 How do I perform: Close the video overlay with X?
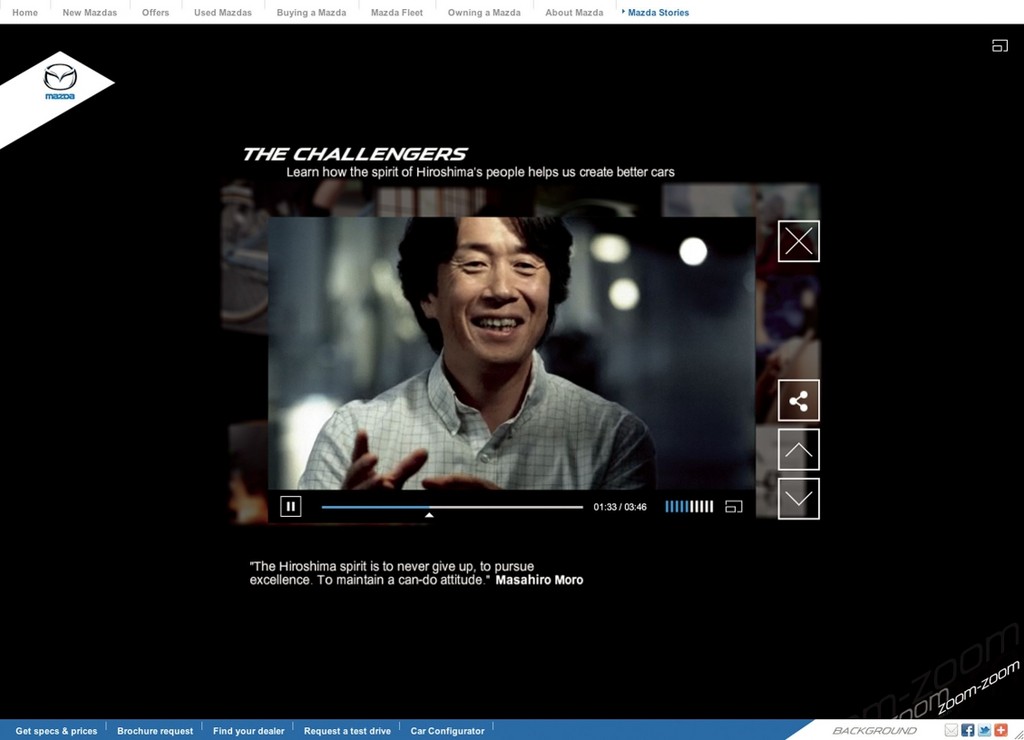coord(799,241)
